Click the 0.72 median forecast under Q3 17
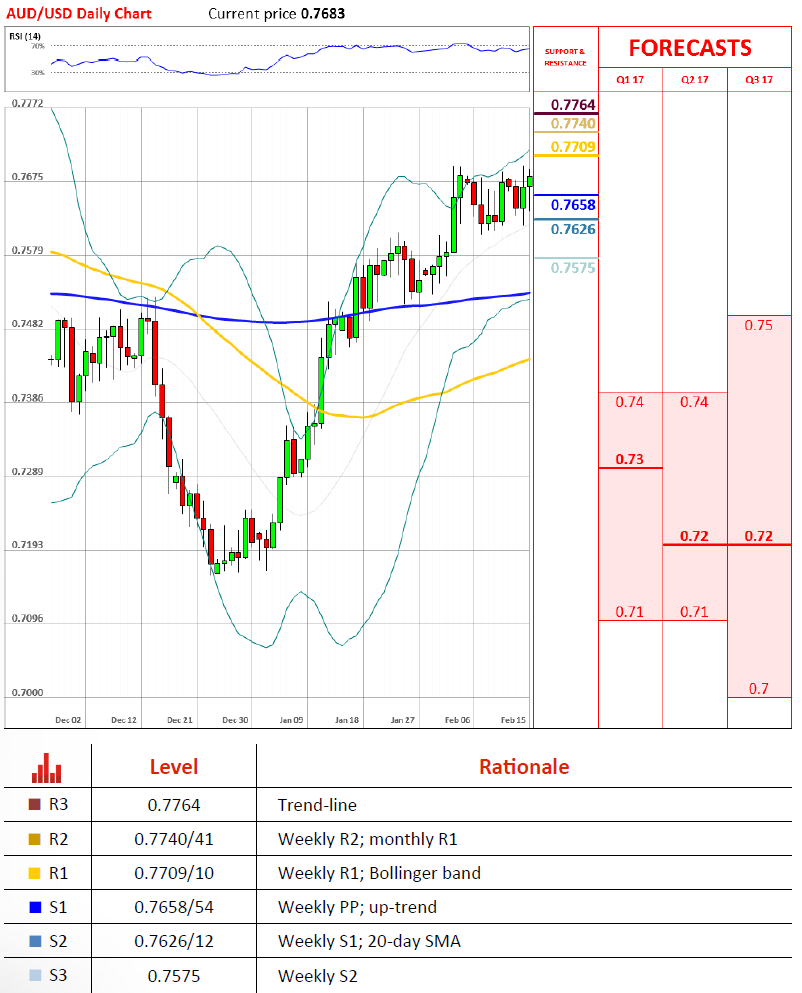Image resolution: width=802 pixels, height=993 pixels. [x=759, y=536]
